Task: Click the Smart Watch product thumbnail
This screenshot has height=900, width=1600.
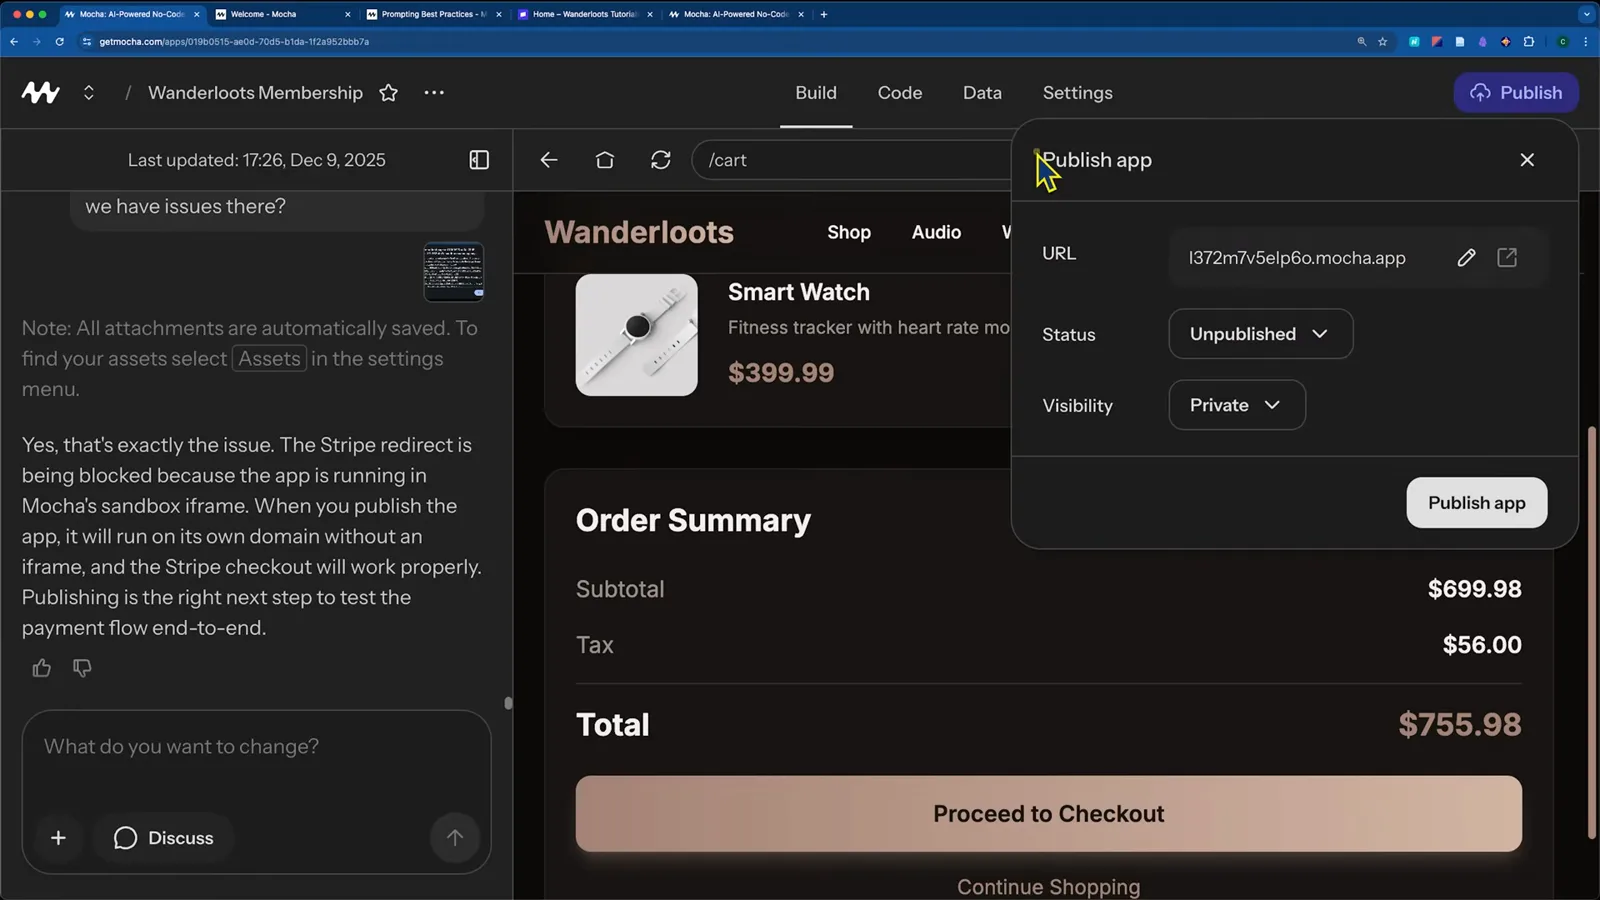Action: [636, 335]
